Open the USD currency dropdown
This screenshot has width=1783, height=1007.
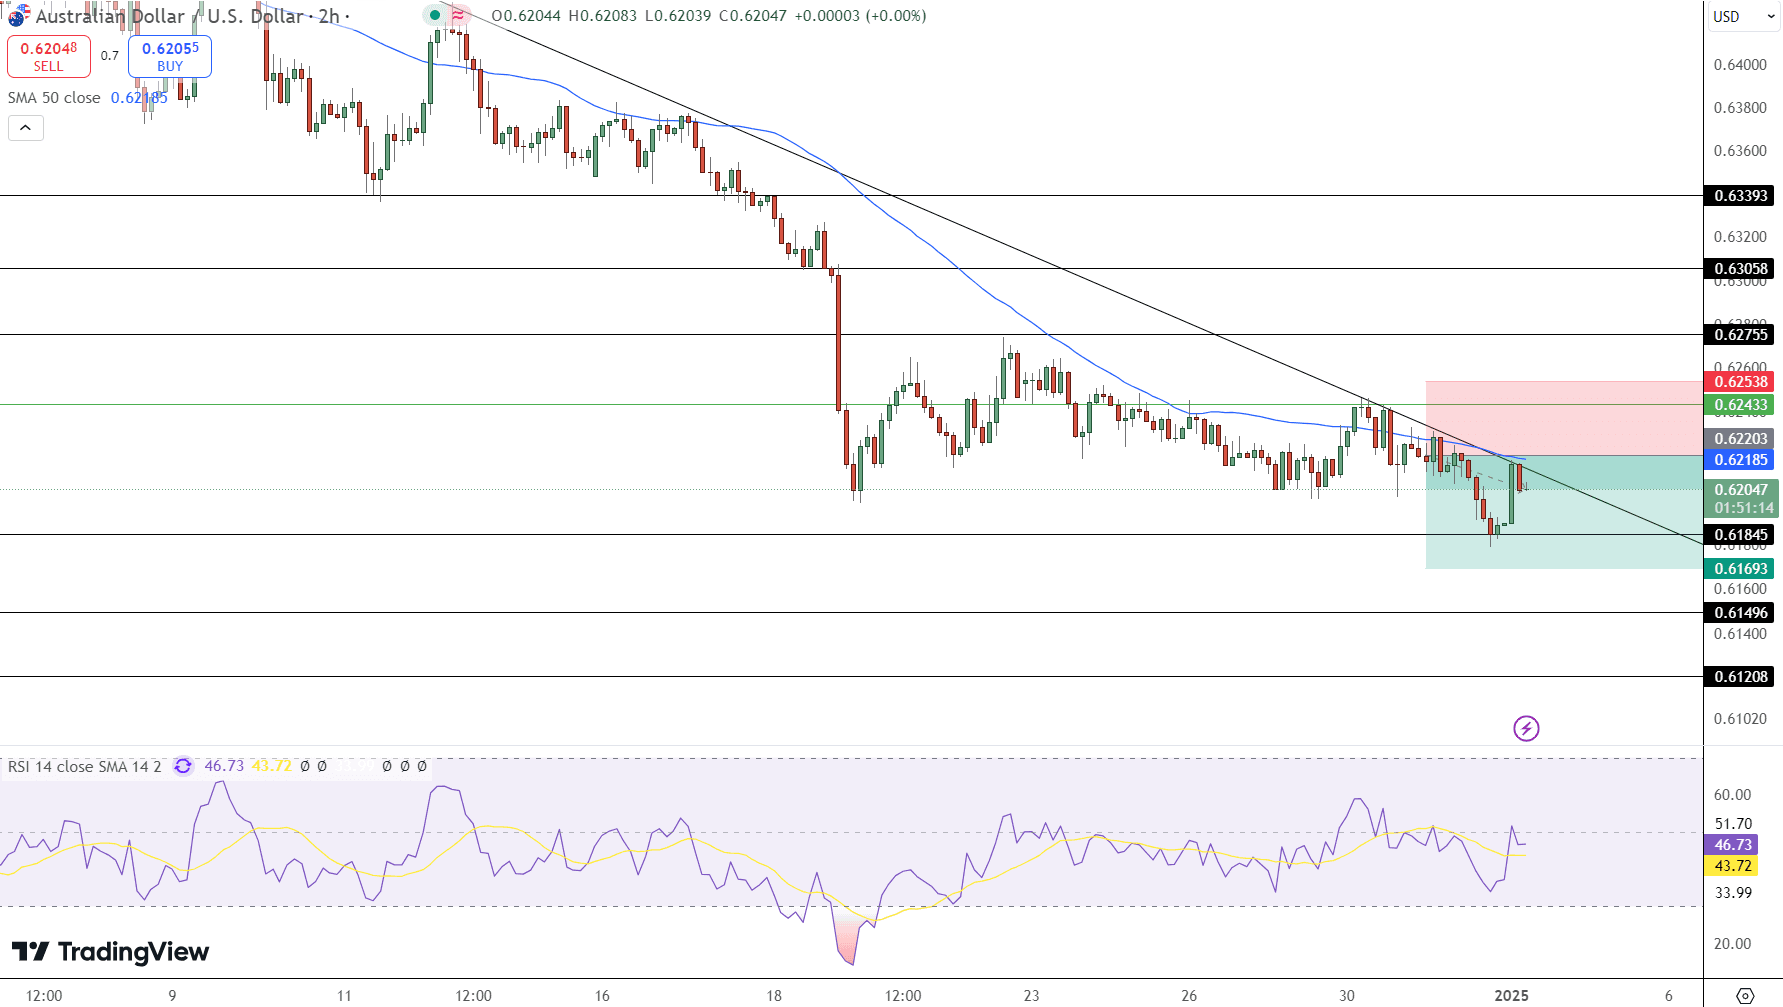click(x=1743, y=16)
